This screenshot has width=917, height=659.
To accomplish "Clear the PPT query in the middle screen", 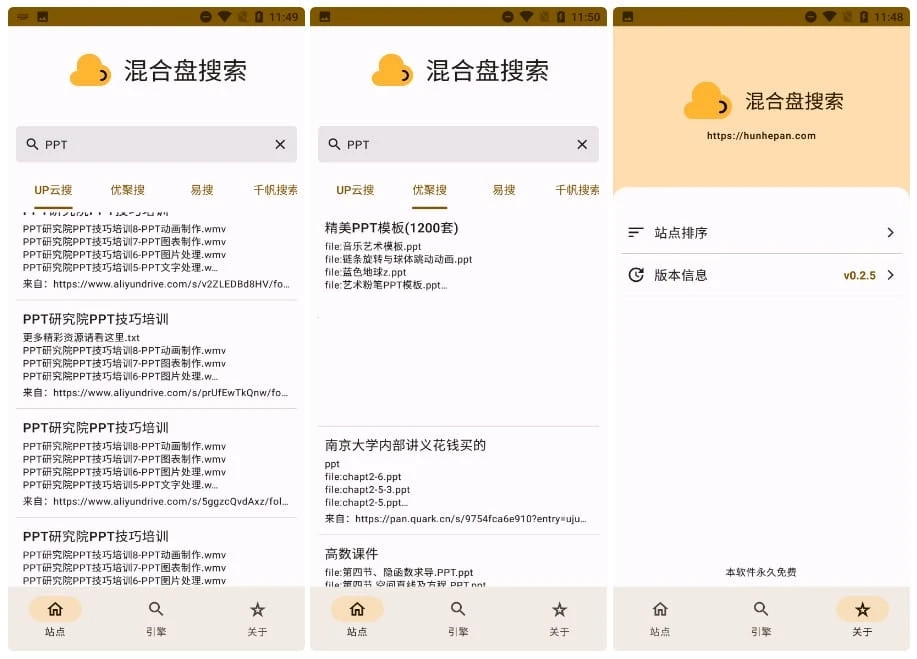I will tap(582, 145).
